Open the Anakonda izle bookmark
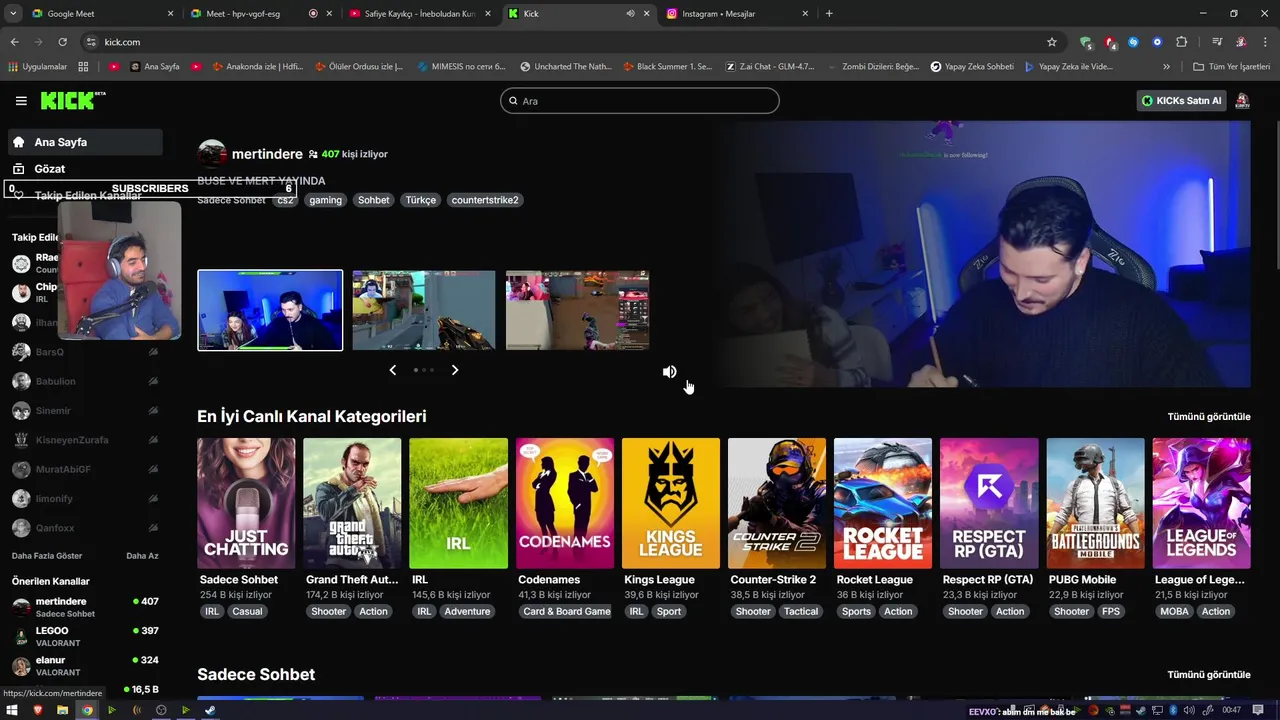The image size is (1280, 720). pos(257,67)
